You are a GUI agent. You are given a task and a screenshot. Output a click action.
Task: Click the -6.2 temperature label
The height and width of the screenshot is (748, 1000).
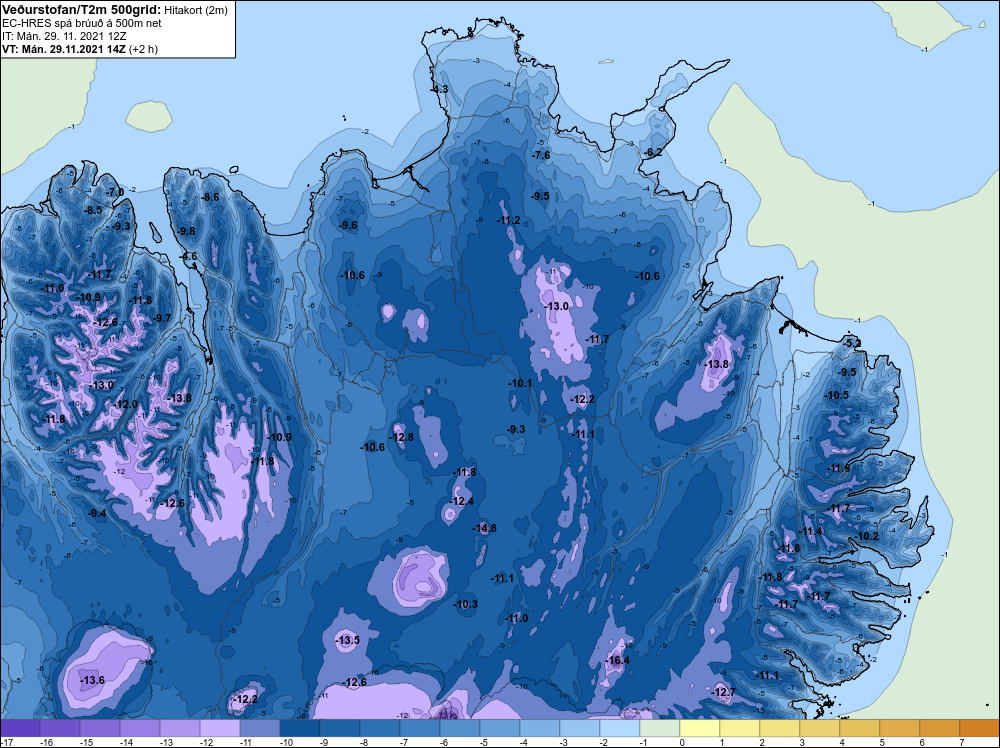pos(654,152)
